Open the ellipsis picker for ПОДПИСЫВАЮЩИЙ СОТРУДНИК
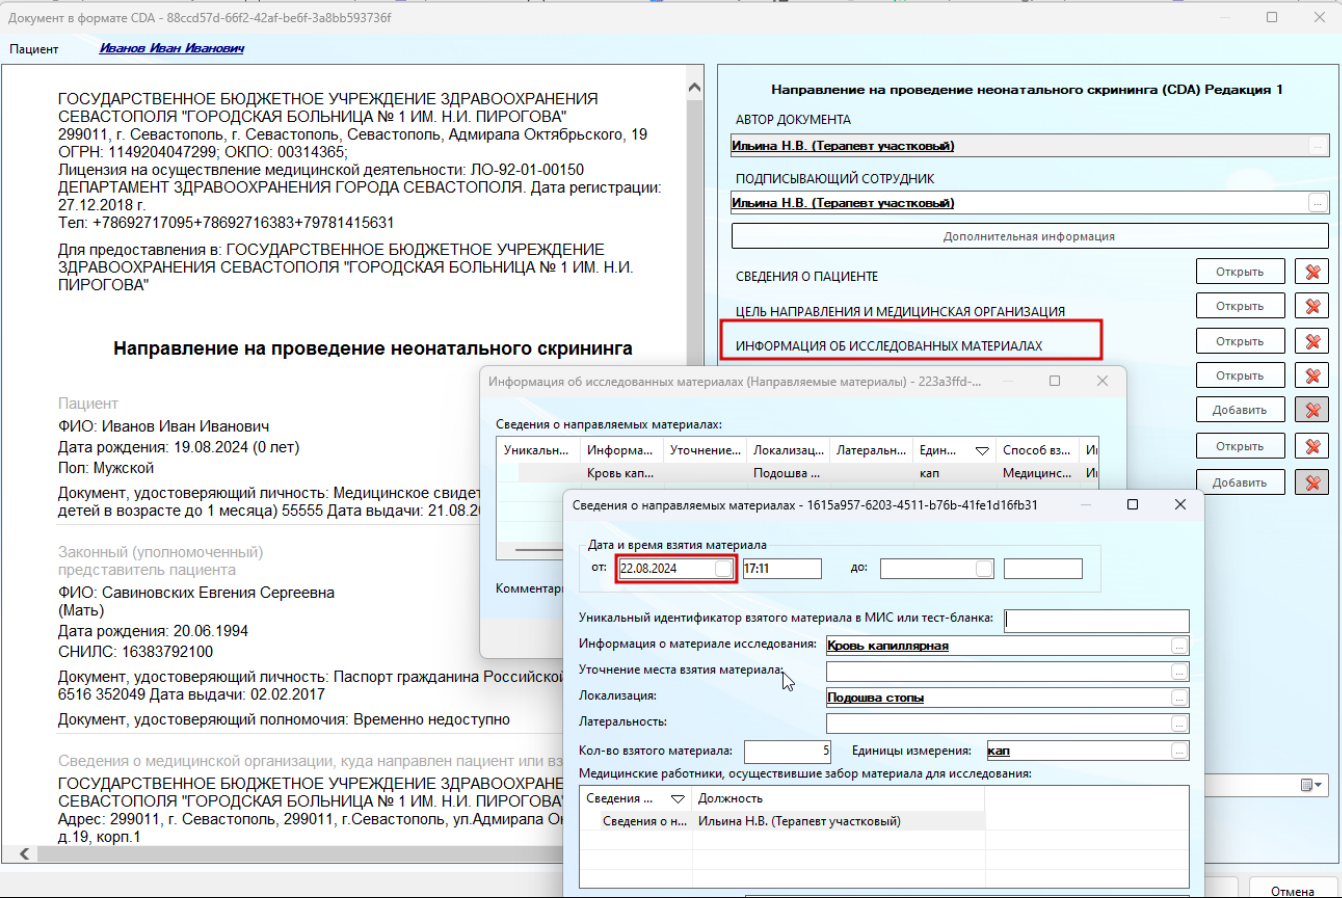The height and width of the screenshot is (898, 1342). (x=1319, y=203)
